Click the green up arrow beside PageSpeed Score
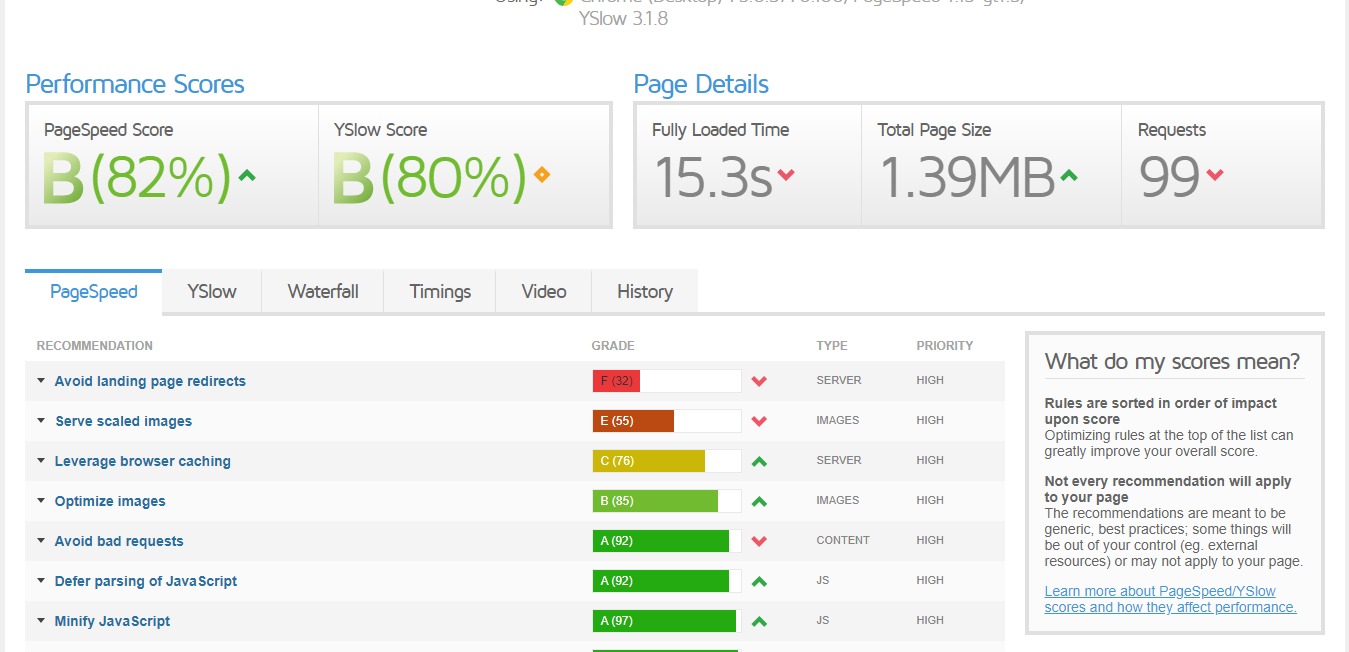This screenshot has width=1349, height=652. (247, 175)
